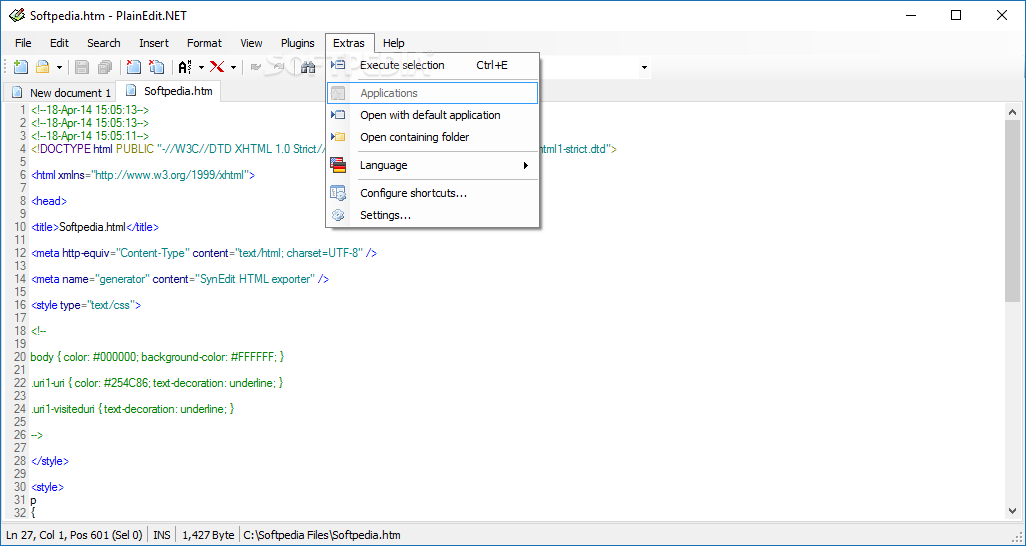The height and width of the screenshot is (546, 1026).
Task: Open the View menu
Action: (x=251, y=43)
